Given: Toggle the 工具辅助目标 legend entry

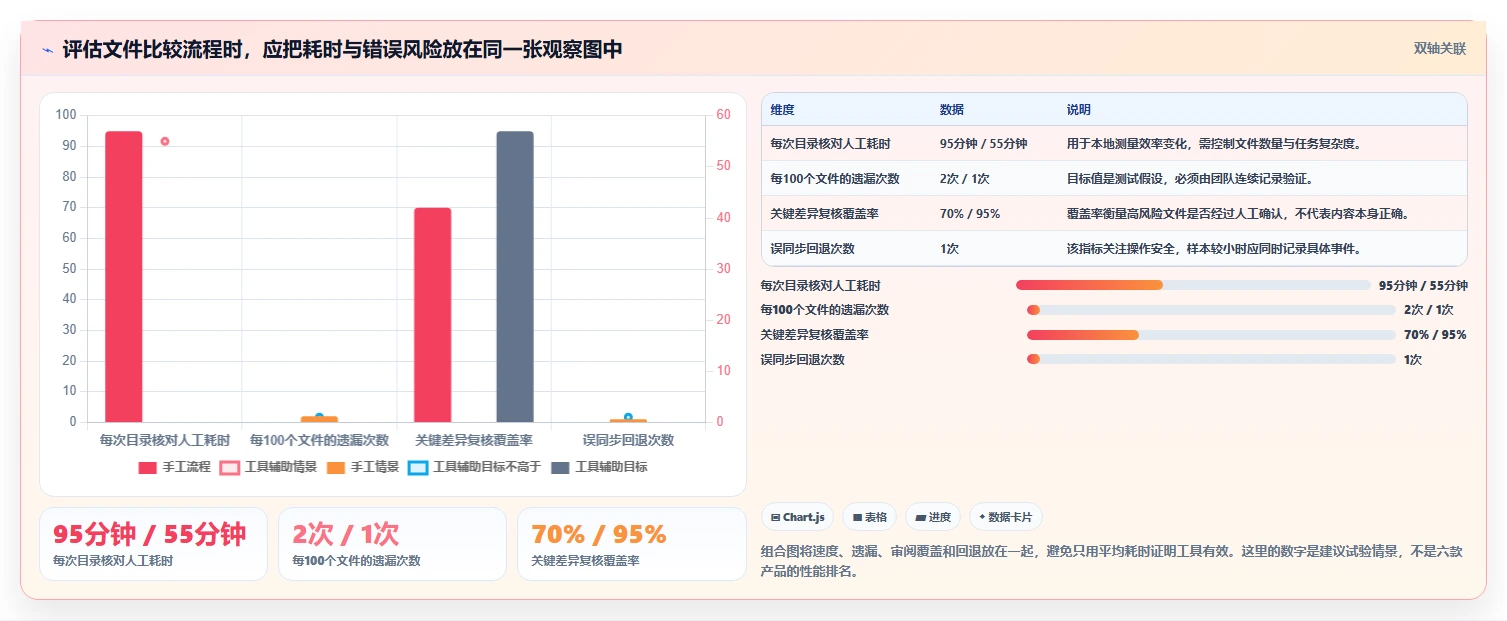Looking at the screenshot, I should (x=598, y=467).
